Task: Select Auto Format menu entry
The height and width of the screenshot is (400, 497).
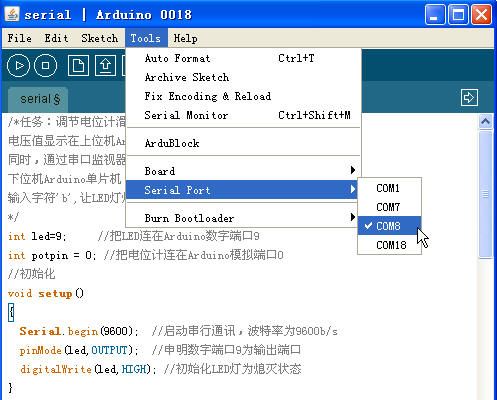Action: [243, 58]
